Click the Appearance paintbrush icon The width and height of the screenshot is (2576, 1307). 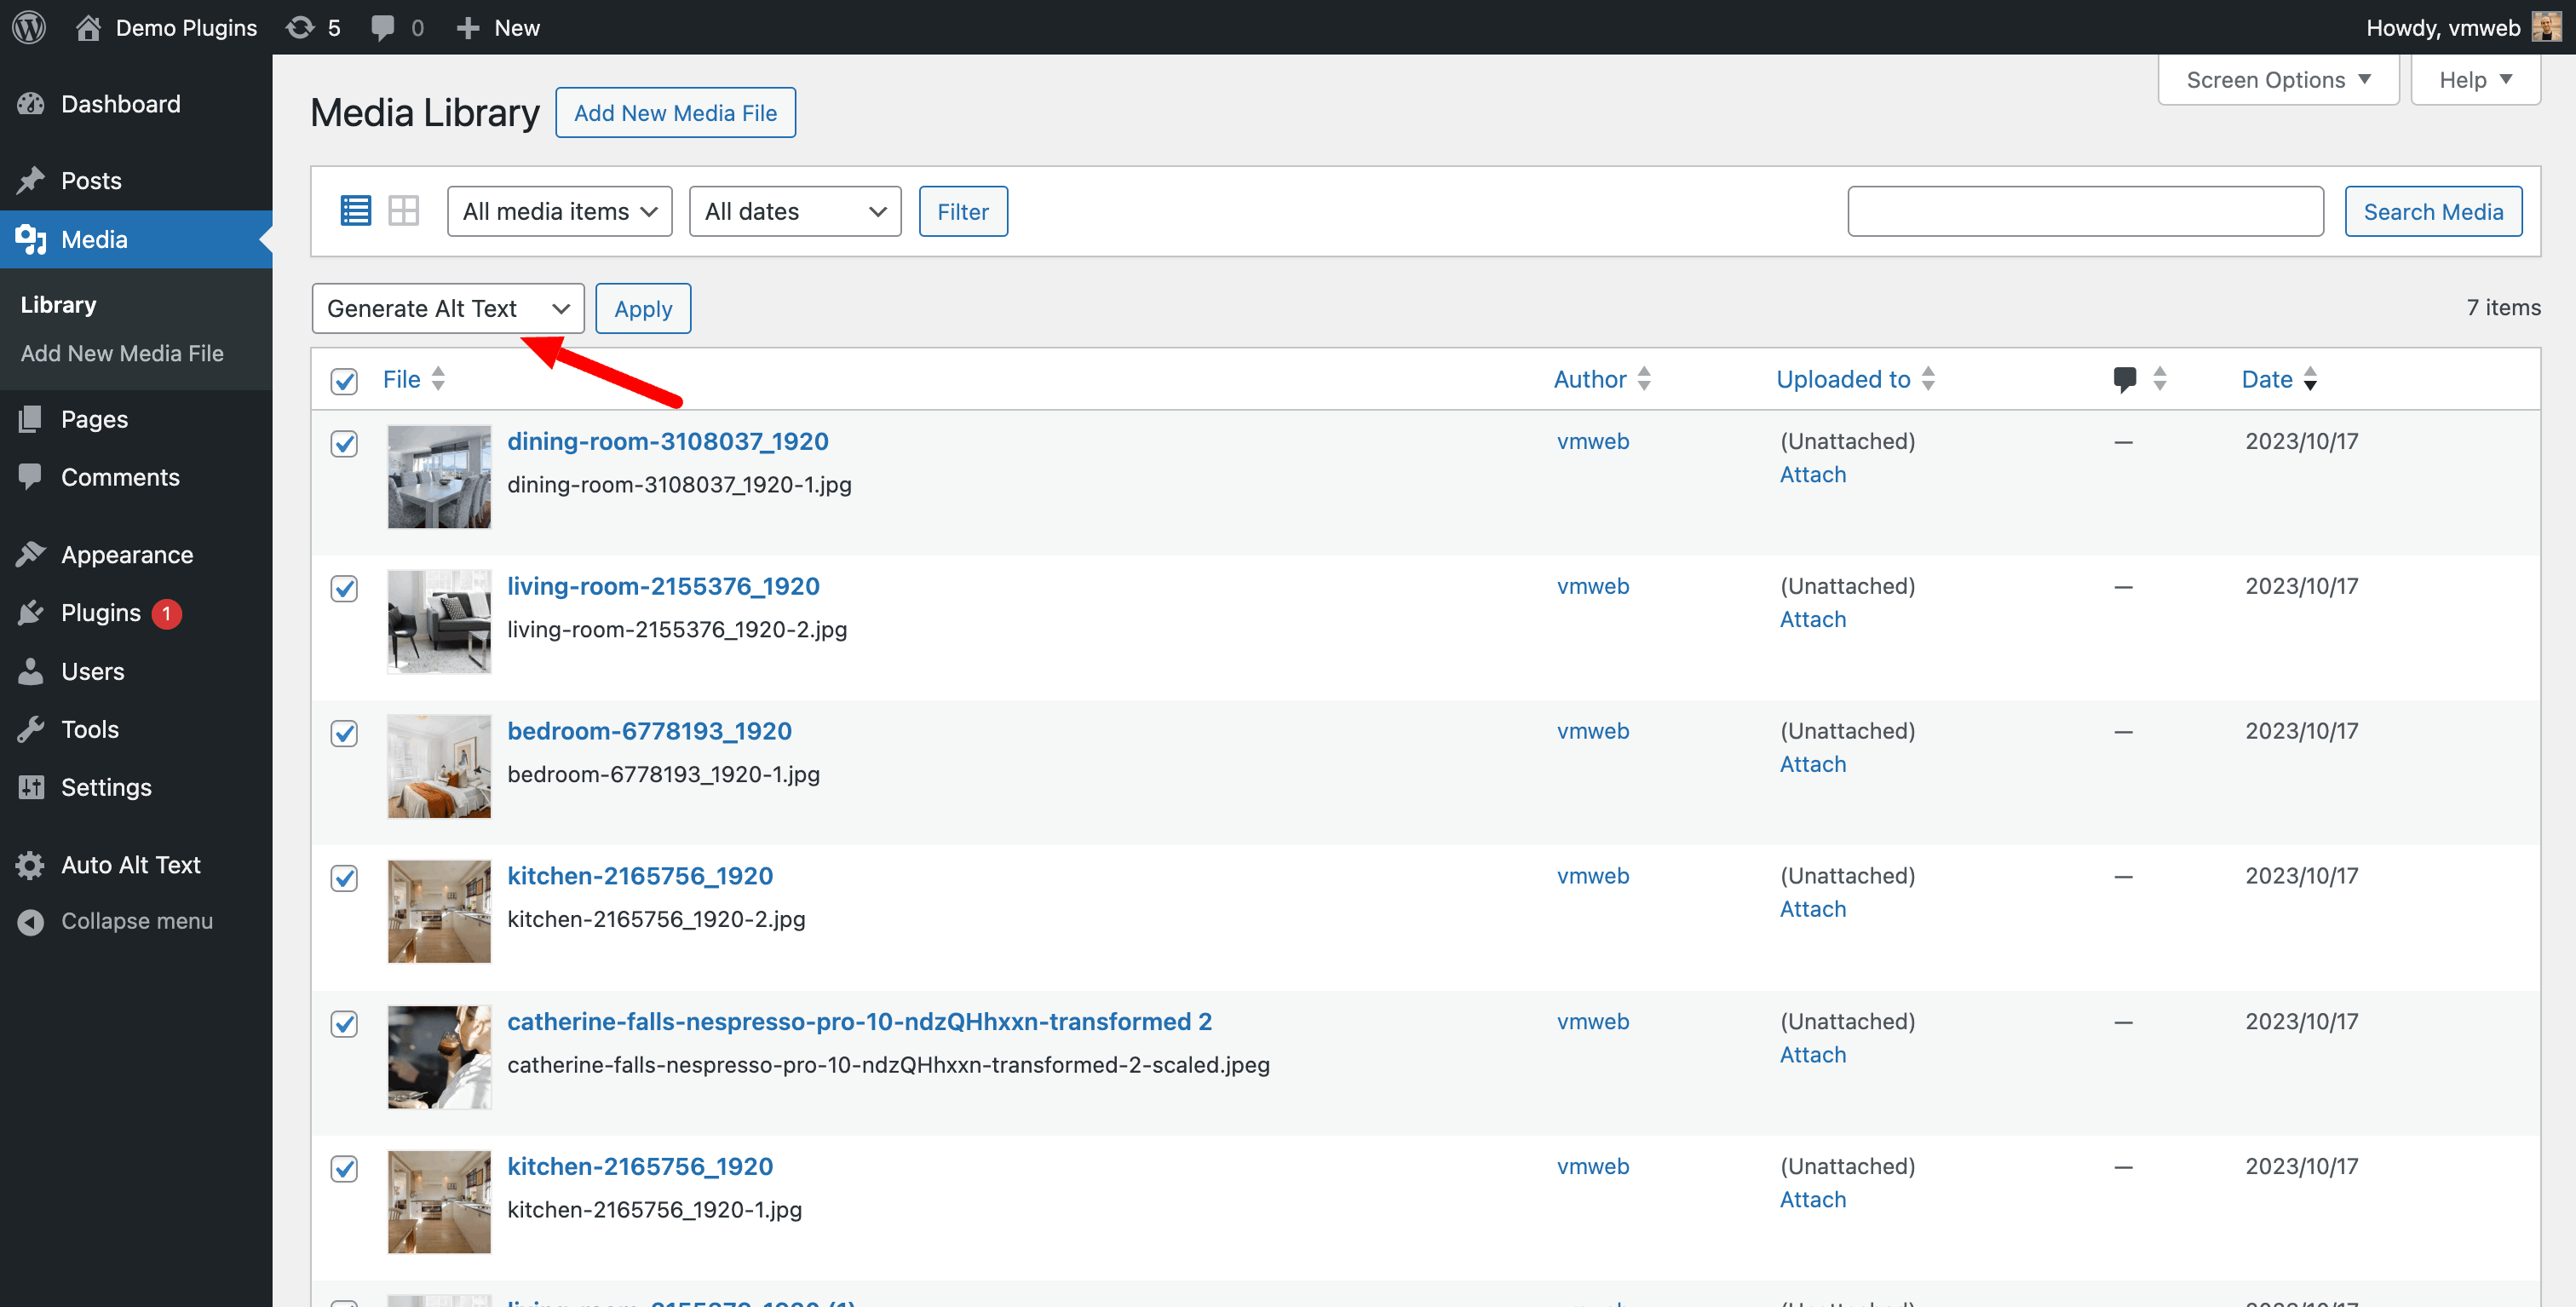31,554
